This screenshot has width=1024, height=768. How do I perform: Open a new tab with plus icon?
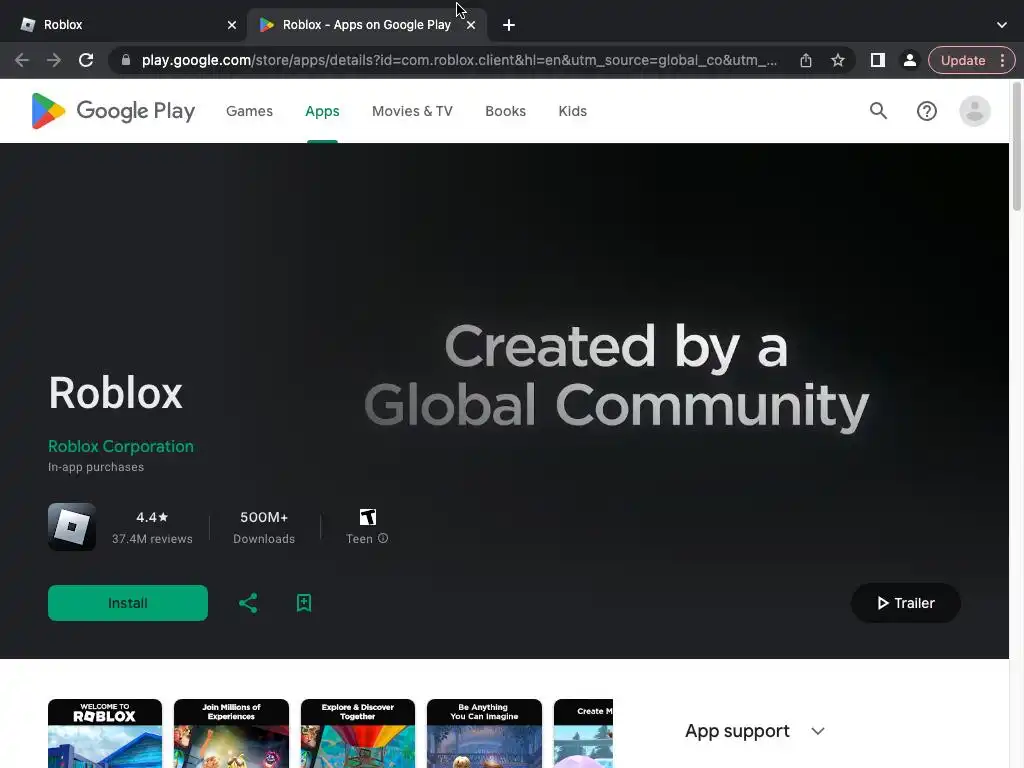pyautogui.click(x=509, y=25)
